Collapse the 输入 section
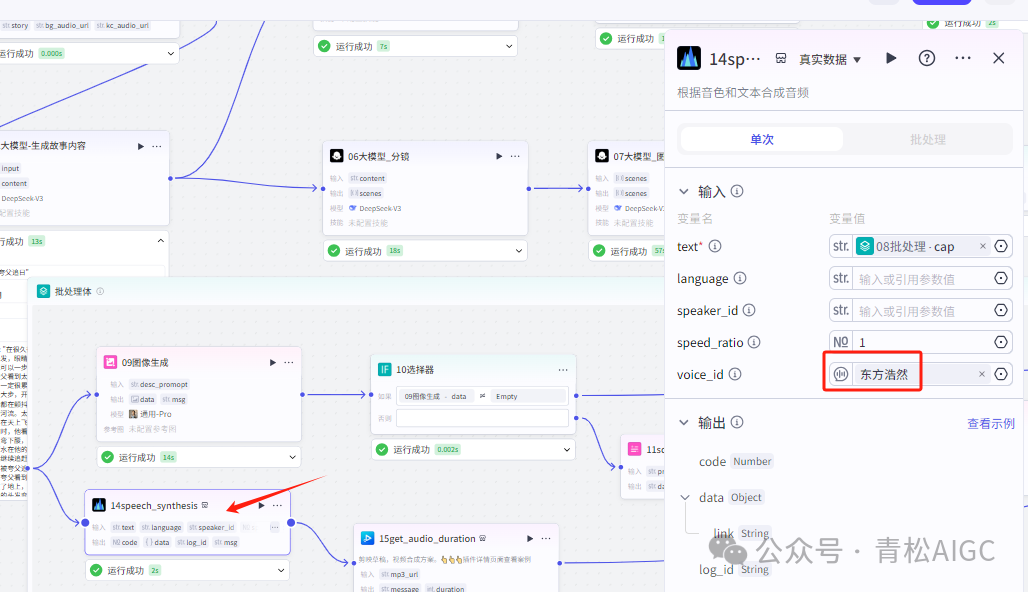This screenshot has height=592, width=1028. pos(684,191)
